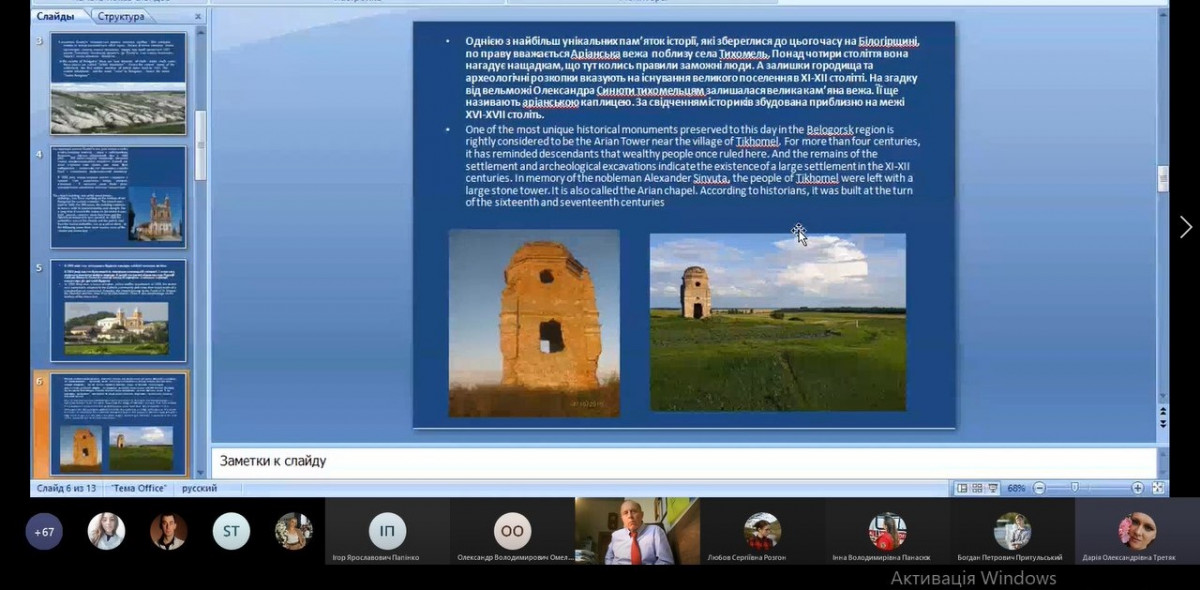The image size is (1200, 590).
Task: Open Slide Sorter view
Action: coord(977,488)
